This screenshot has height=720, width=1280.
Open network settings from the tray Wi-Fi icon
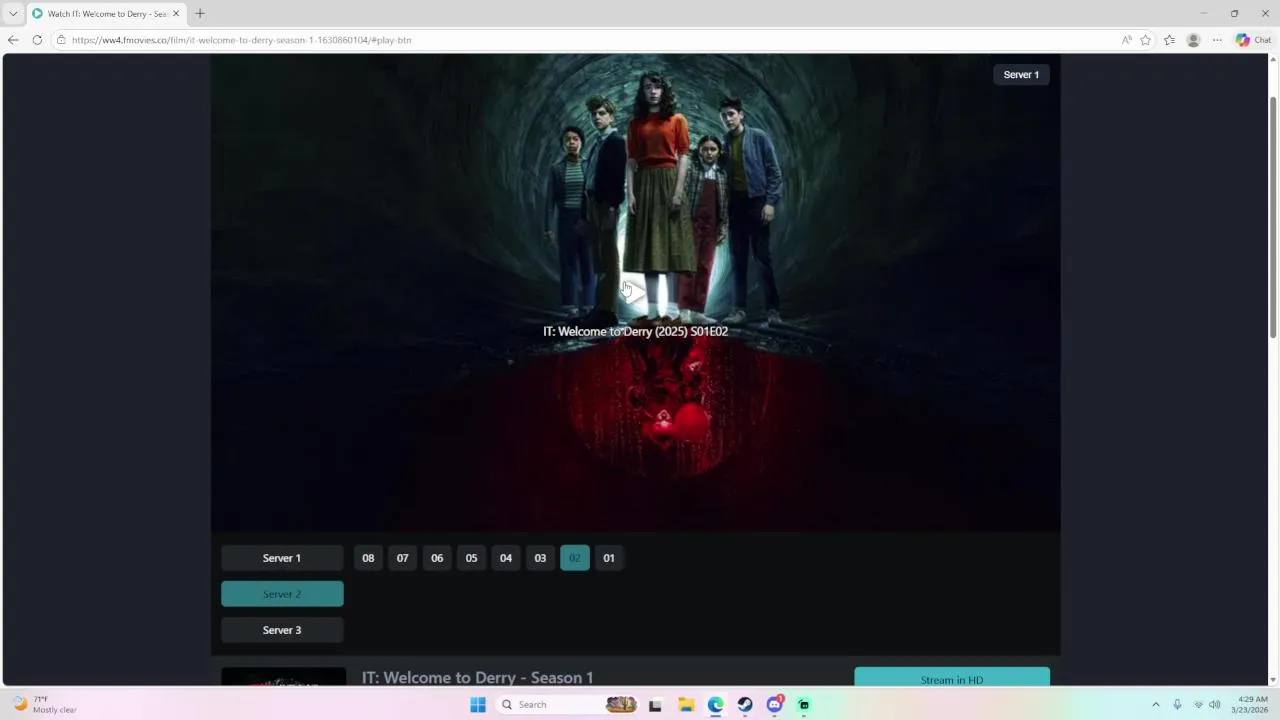[1198, 705]
